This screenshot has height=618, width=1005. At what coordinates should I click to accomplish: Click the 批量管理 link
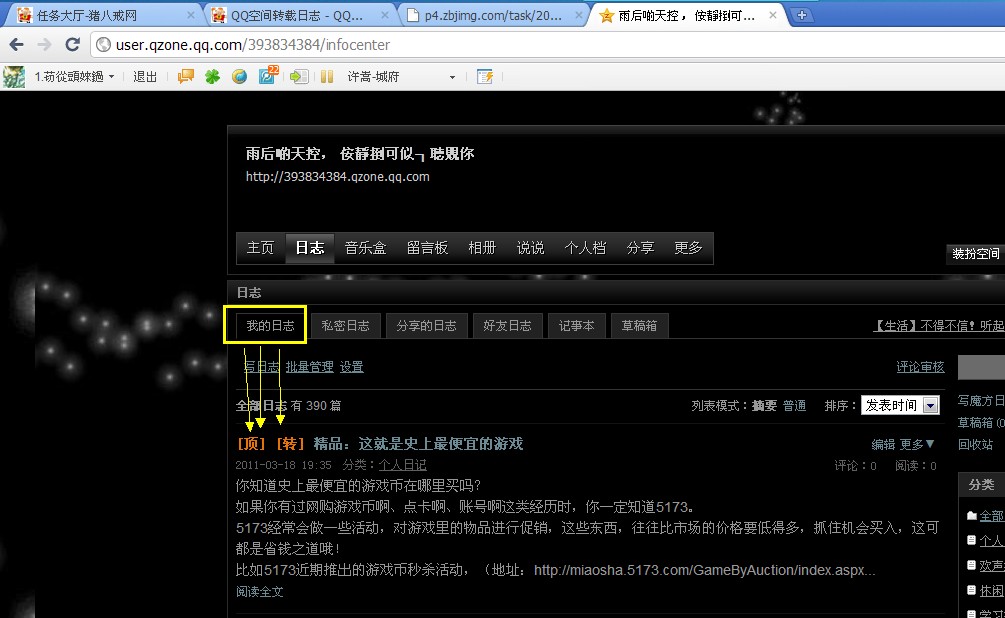(310, 367)
